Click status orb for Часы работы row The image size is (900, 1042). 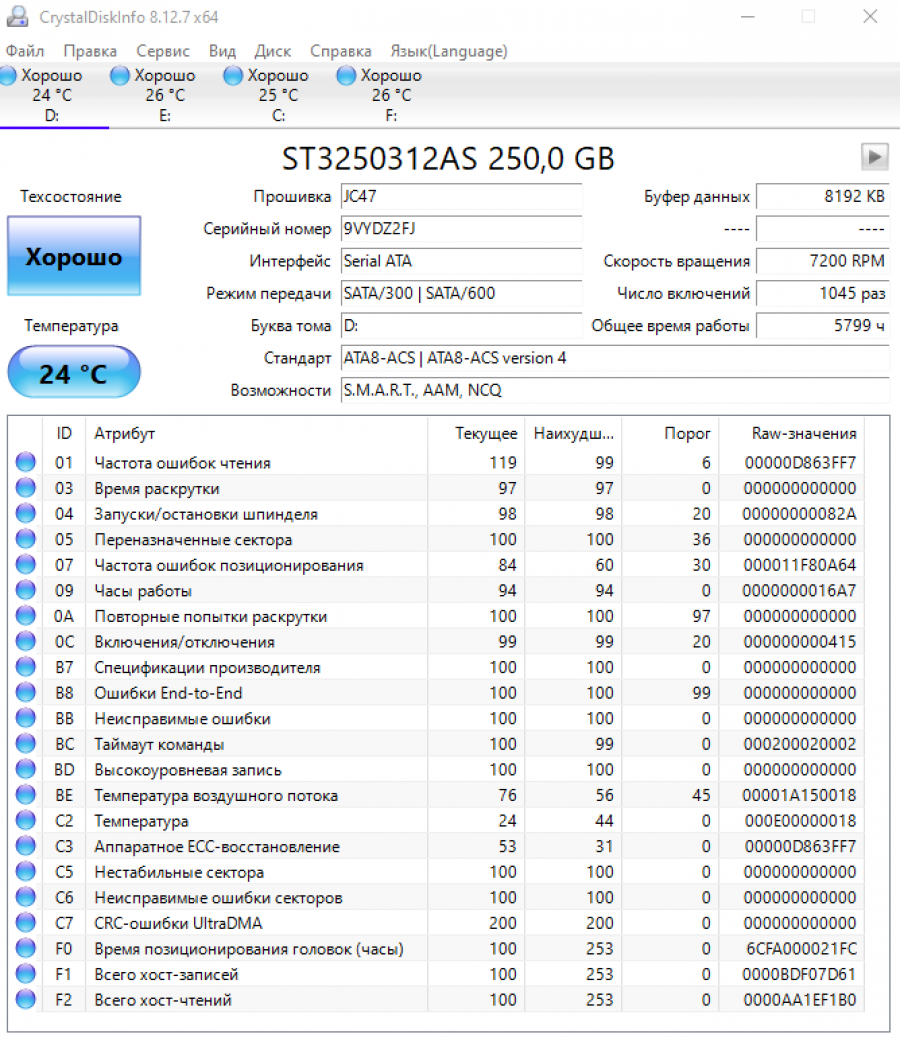tap(25, 590)
